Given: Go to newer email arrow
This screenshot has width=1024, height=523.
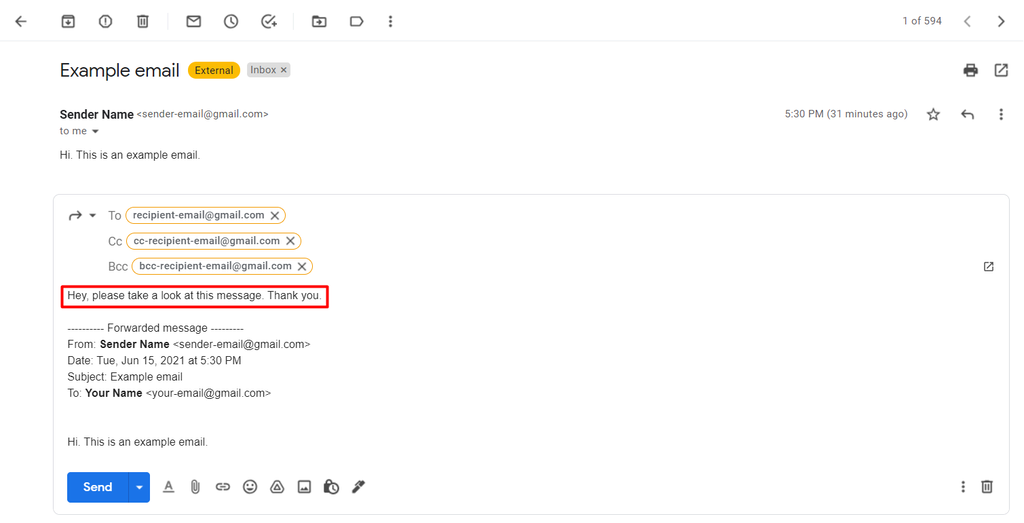Looking at the screenshot, I should coord(967,22).
